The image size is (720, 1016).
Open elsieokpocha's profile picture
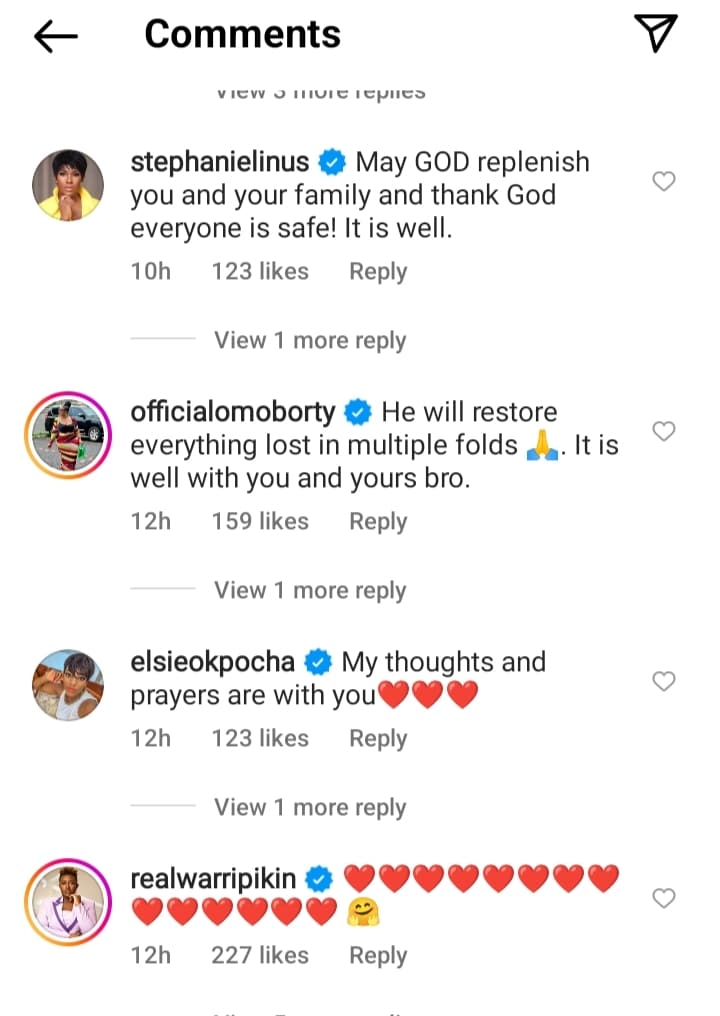click(68, 685)
